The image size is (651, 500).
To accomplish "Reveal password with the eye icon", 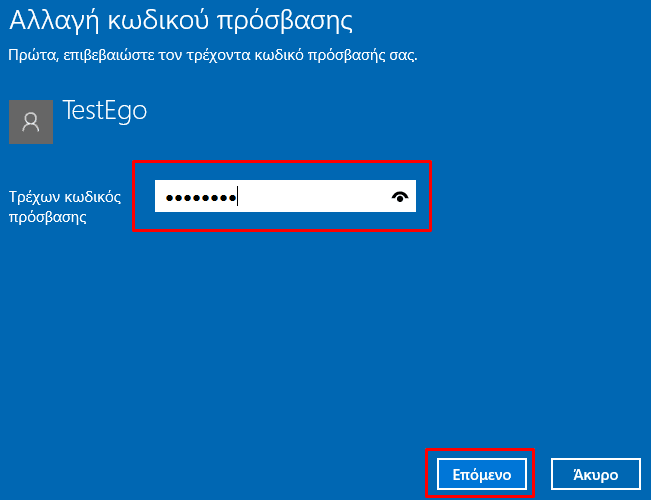I will 400,196.
